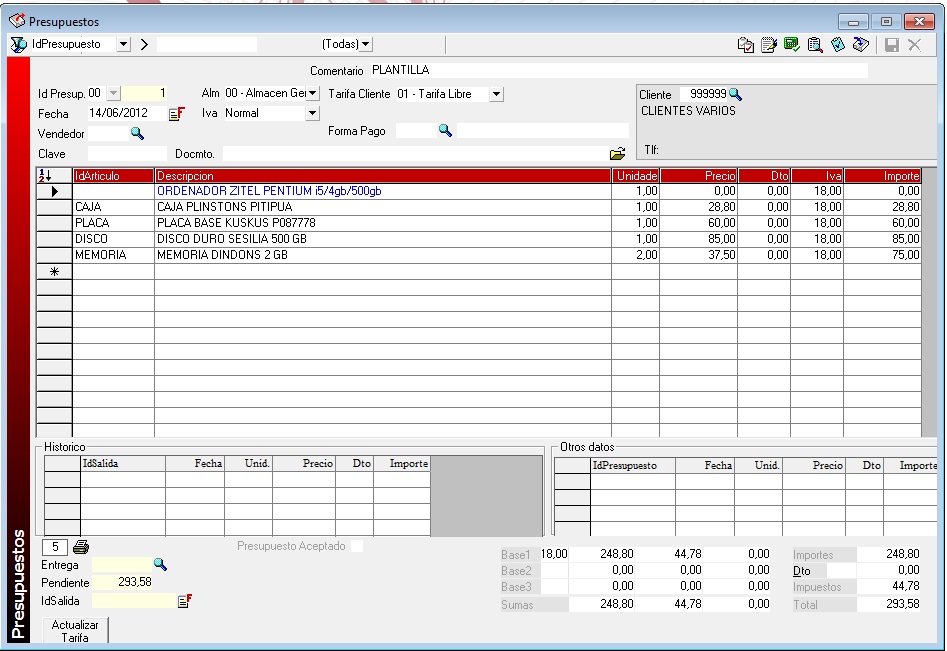Click the current row arrow selector
947x651 pixels.
coord(54,191)
